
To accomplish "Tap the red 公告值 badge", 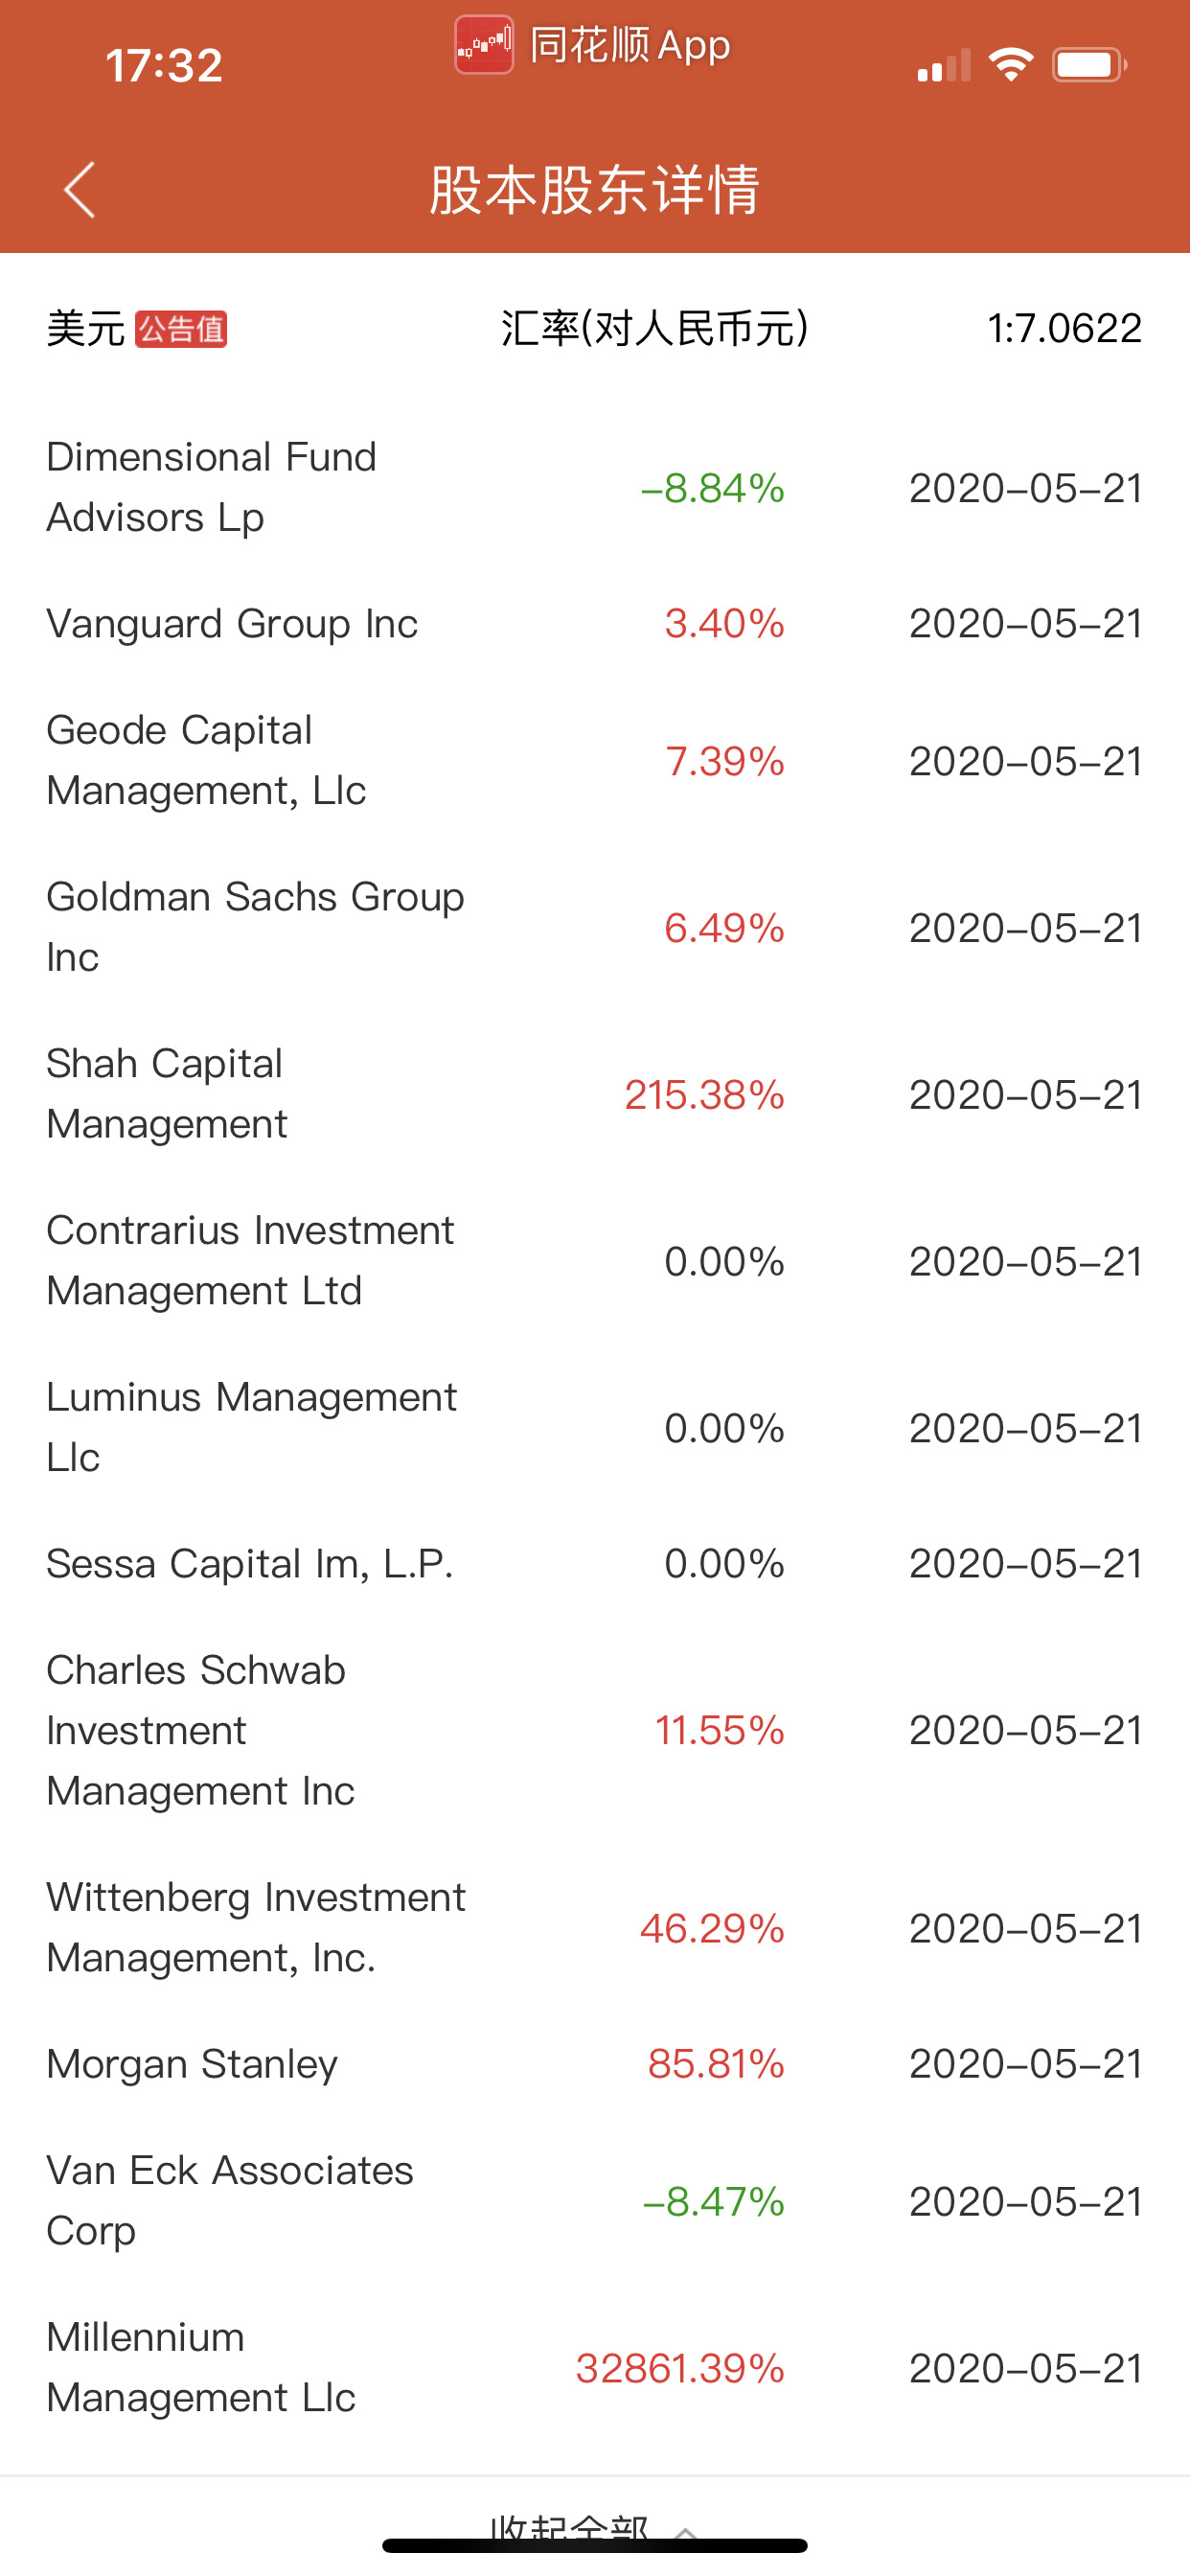I will [181, 329].
